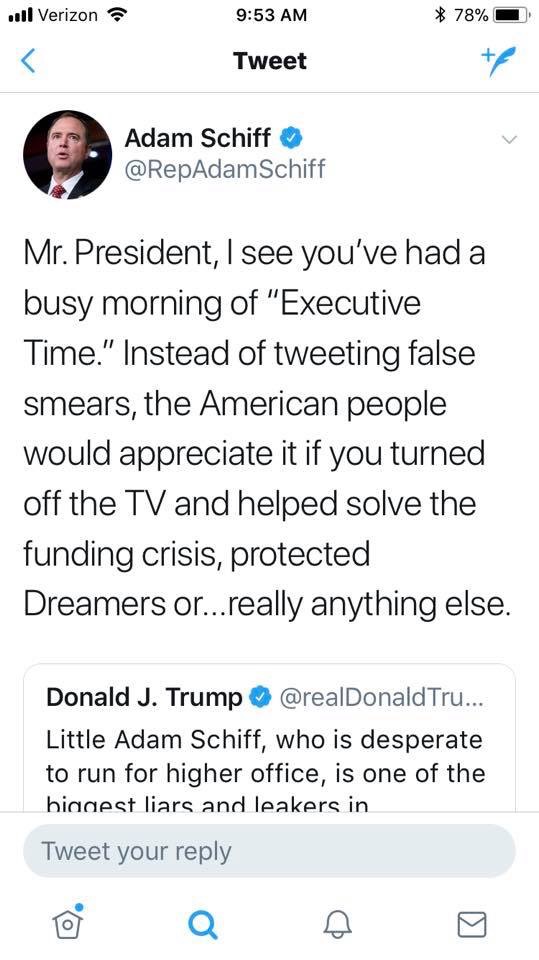
Task: Open quoted Donald J. Trump tweet
Action: pos(270,738)
